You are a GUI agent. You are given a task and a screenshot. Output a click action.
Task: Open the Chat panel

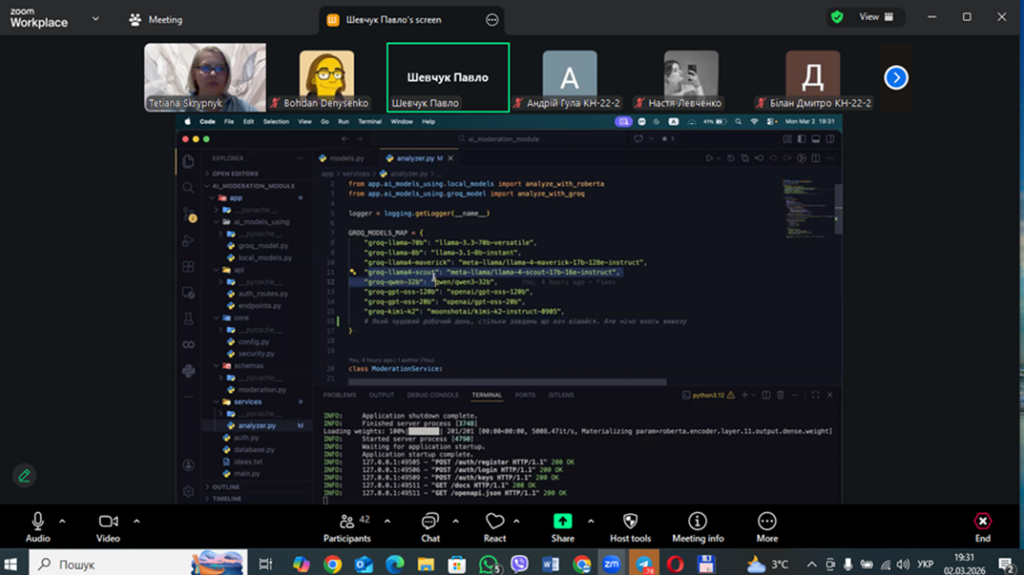tap(430, 526)
